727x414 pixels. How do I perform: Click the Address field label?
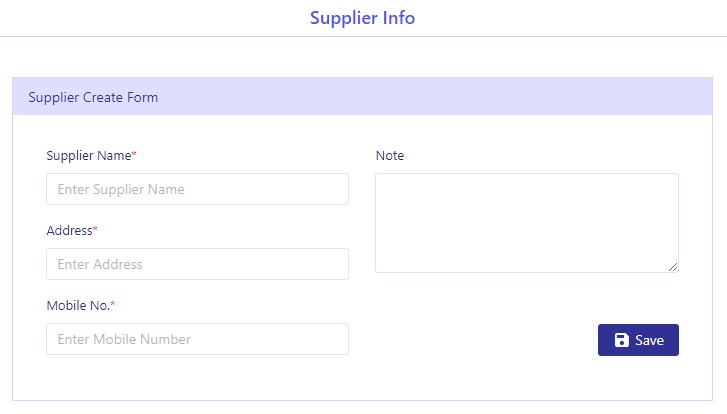point(69,230)
